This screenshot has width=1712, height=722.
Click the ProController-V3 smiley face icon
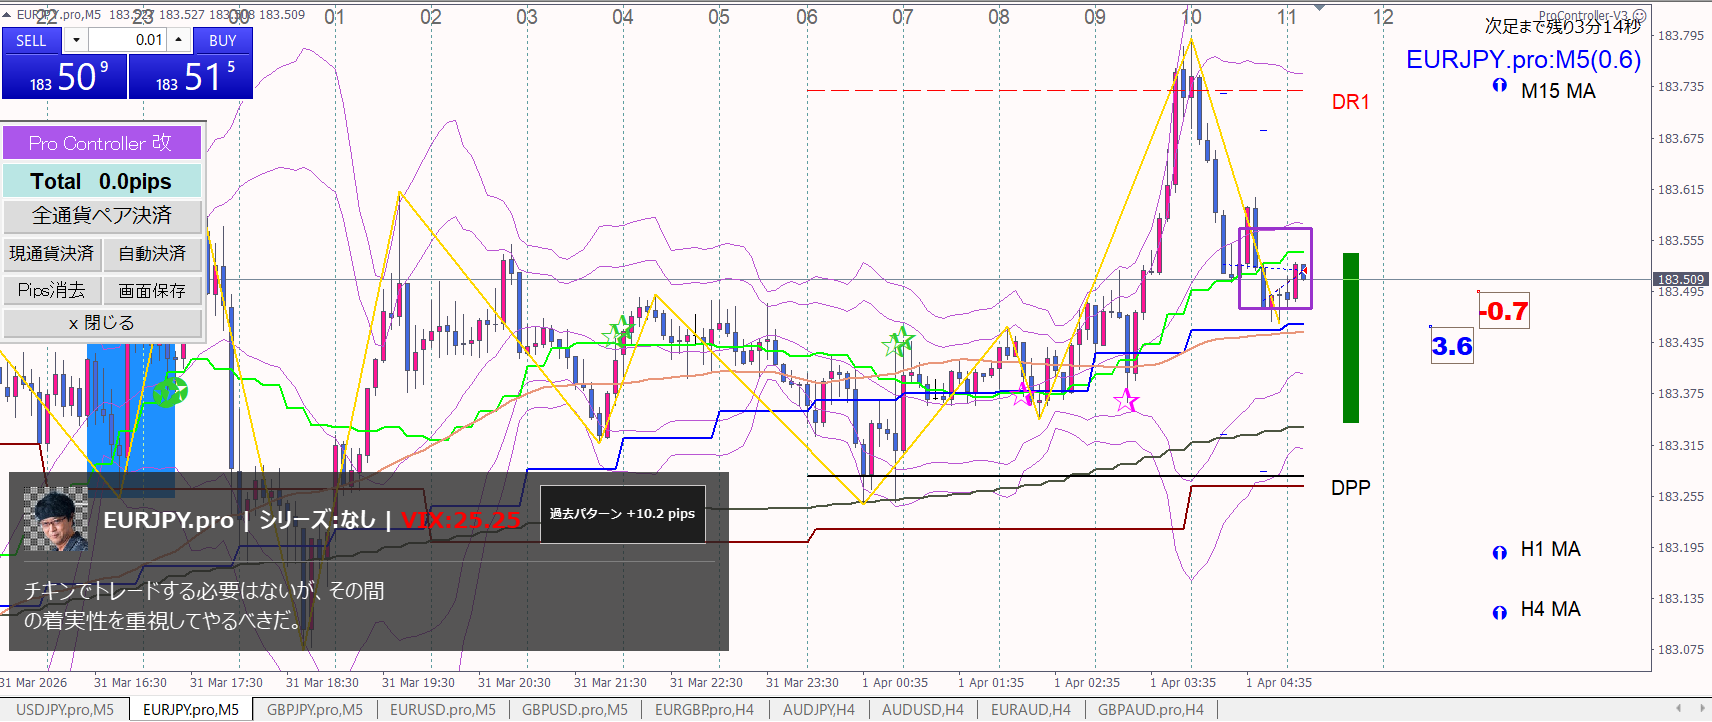(x=1639, y=16)
